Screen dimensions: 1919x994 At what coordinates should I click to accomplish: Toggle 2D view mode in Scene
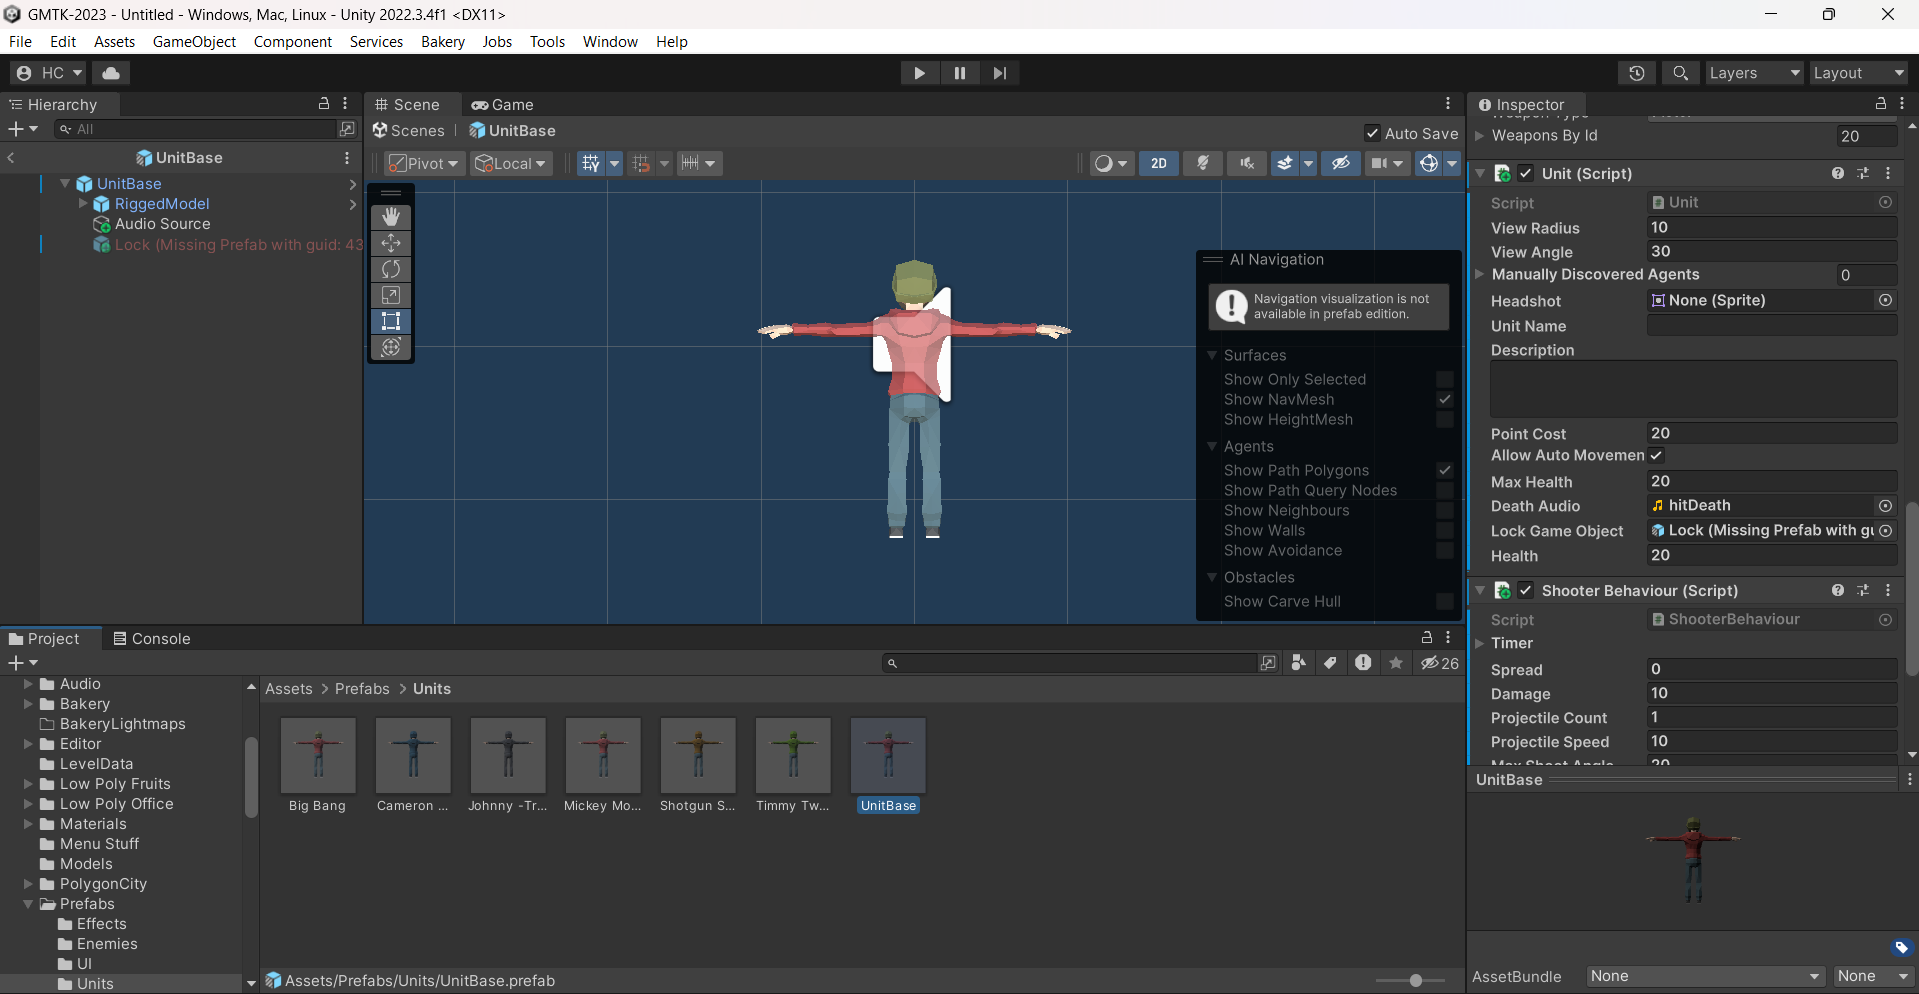click(x=1158, y=163)
